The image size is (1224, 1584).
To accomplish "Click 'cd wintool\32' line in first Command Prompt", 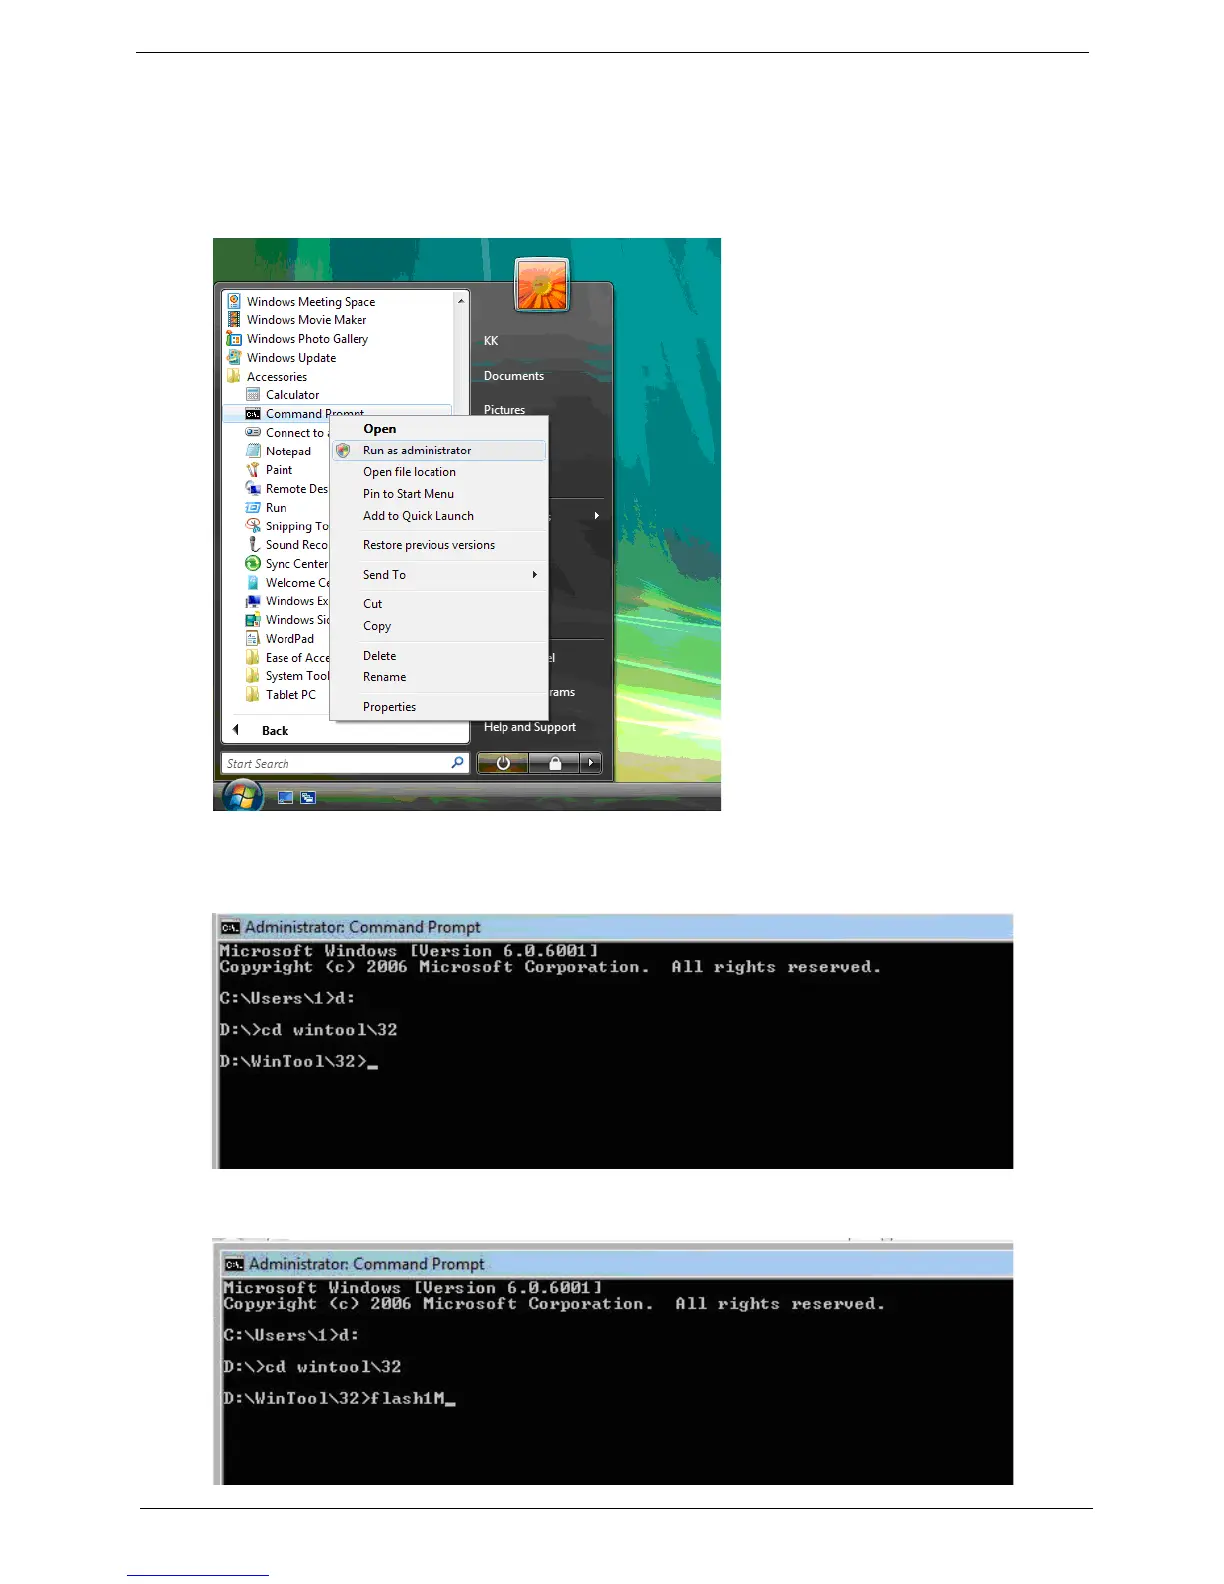I will coord(309,1030).
